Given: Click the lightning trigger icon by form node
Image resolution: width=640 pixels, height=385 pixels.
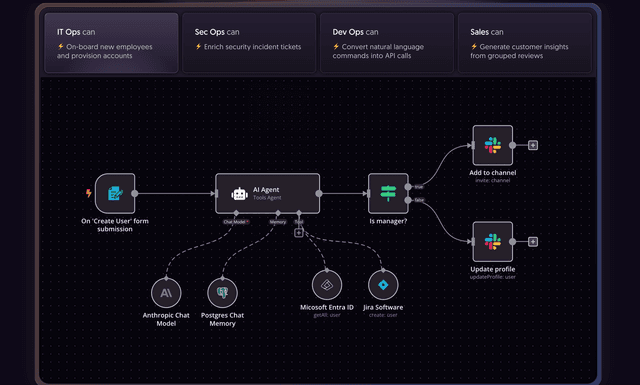Looking at the screenshot, I should point(89,193).
